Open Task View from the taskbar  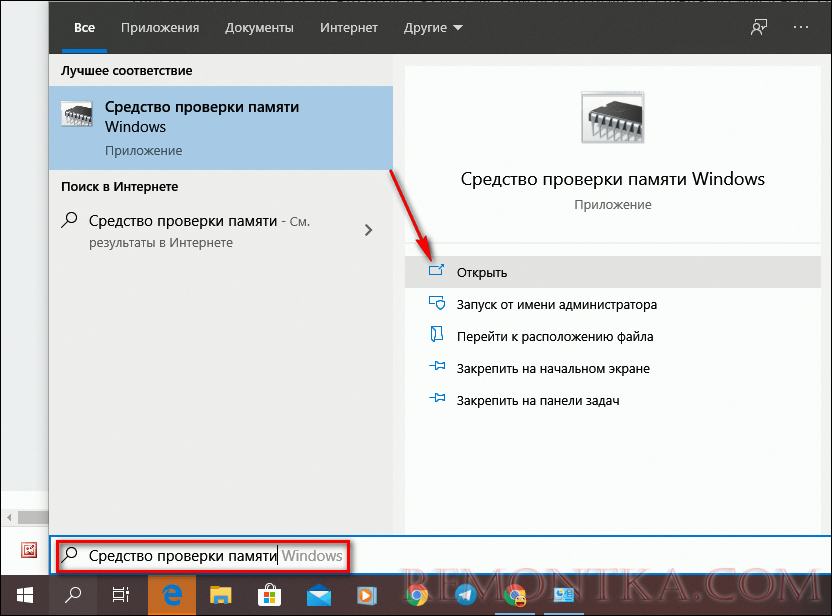[121, 595]
